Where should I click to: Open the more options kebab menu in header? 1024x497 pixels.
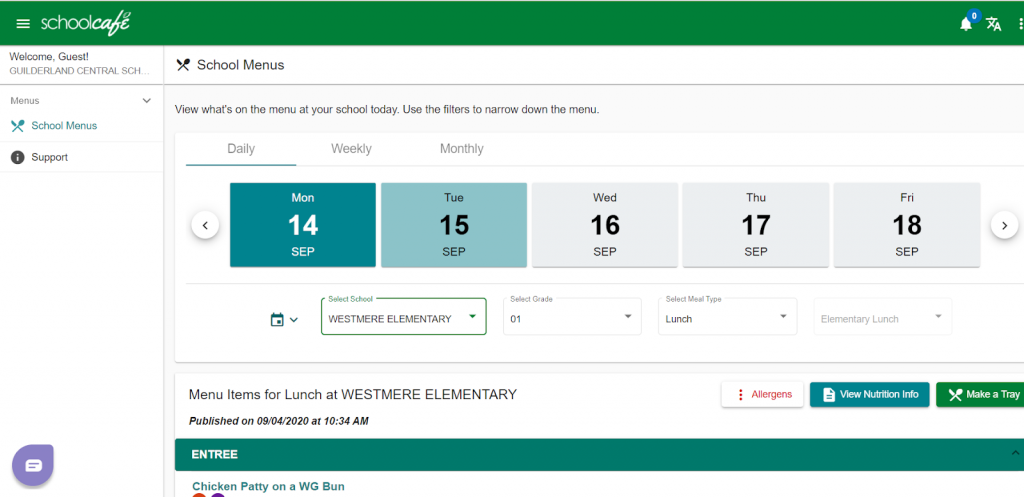pyautogui.click(x=1020, y=24)
